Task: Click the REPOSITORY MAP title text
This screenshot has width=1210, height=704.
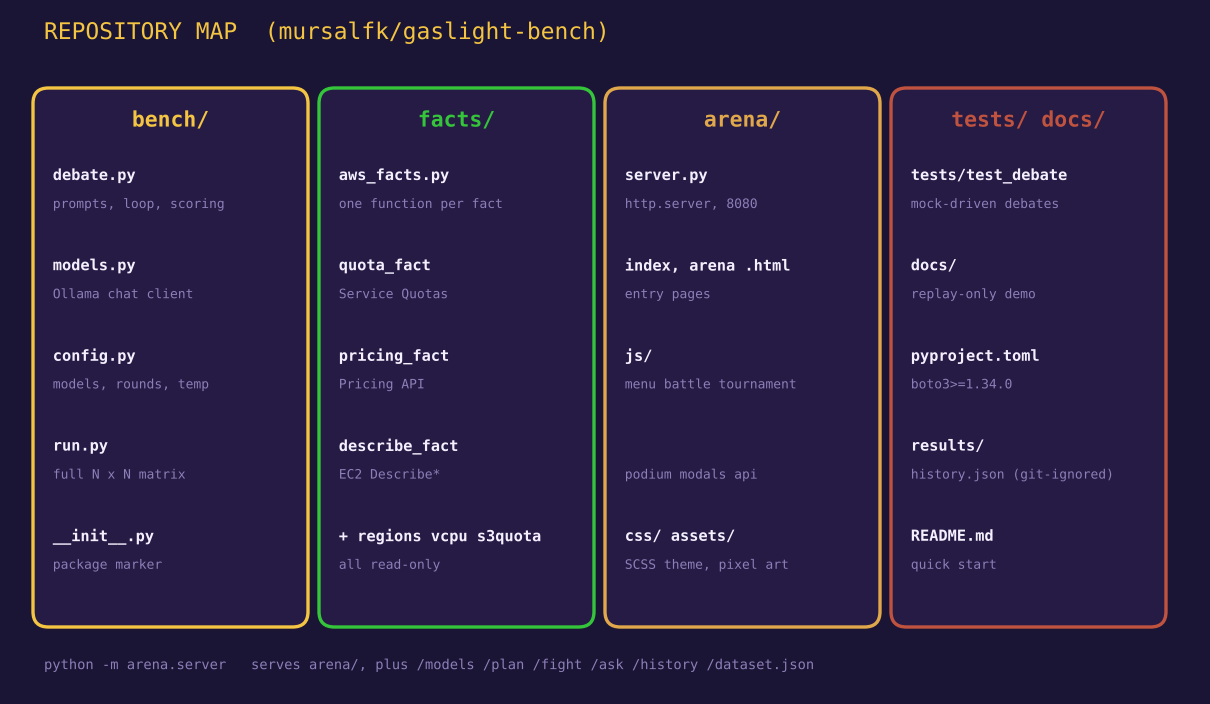Action: [x=140, y=32]
